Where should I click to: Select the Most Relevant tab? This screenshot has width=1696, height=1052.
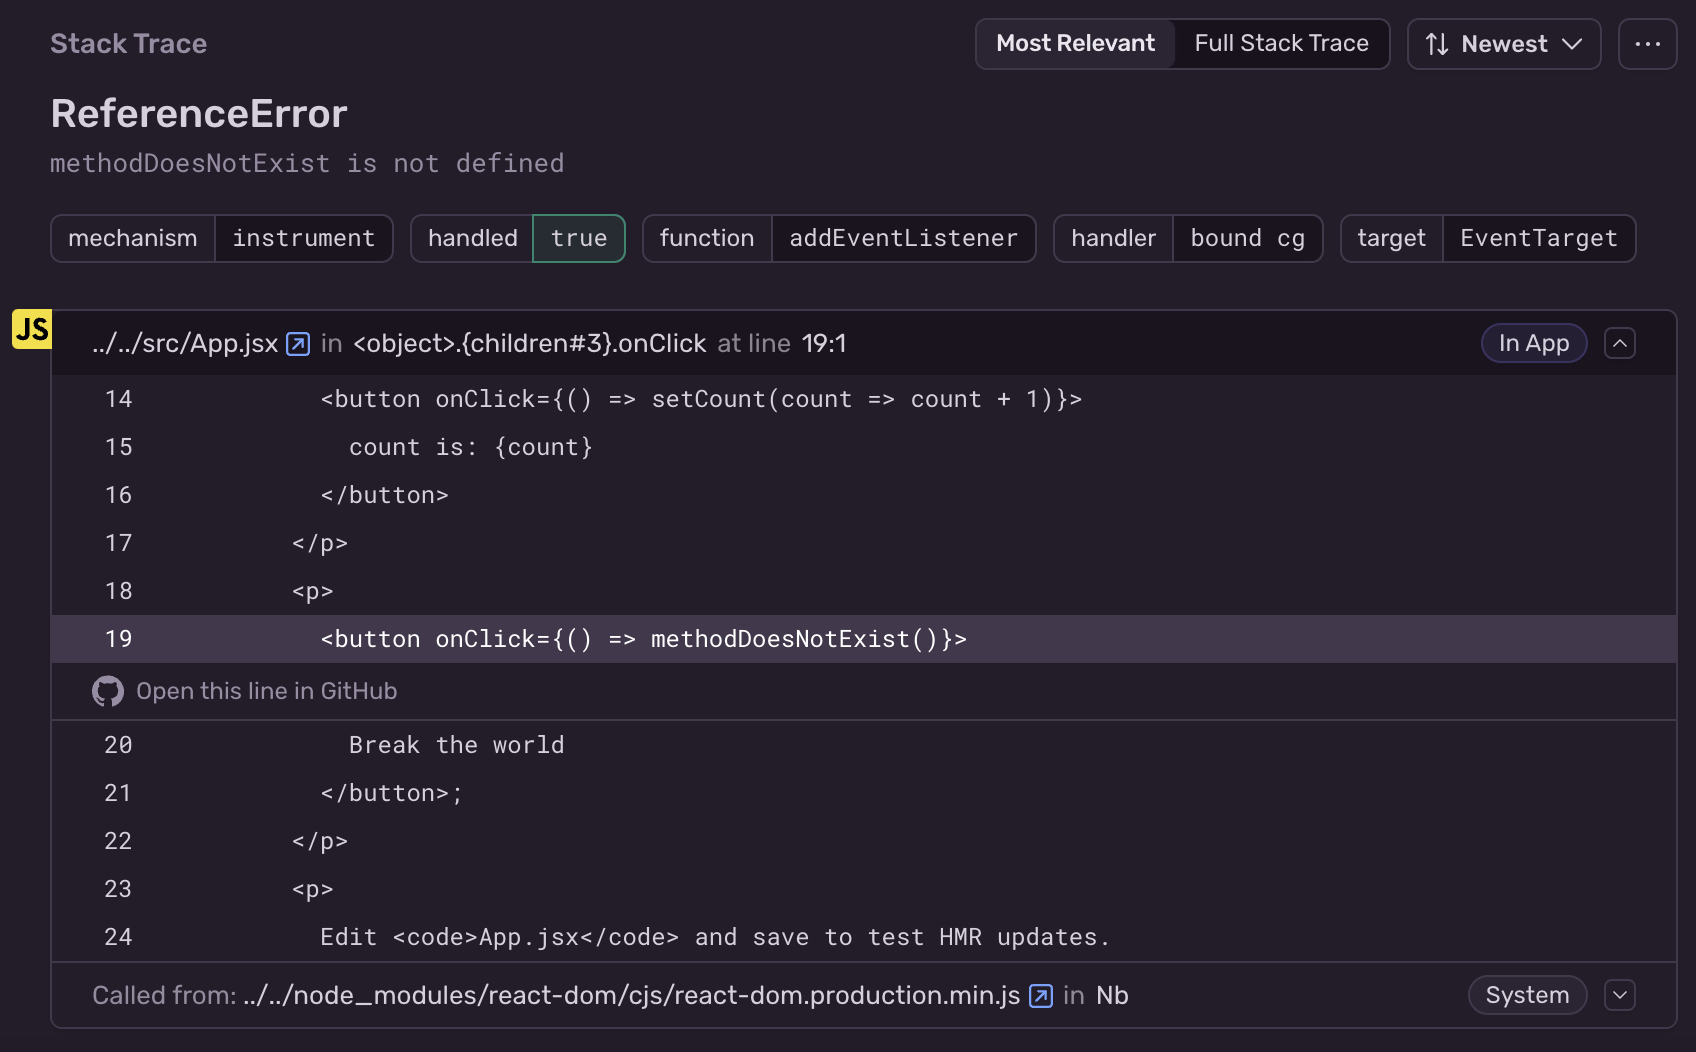click(1074, 43)
